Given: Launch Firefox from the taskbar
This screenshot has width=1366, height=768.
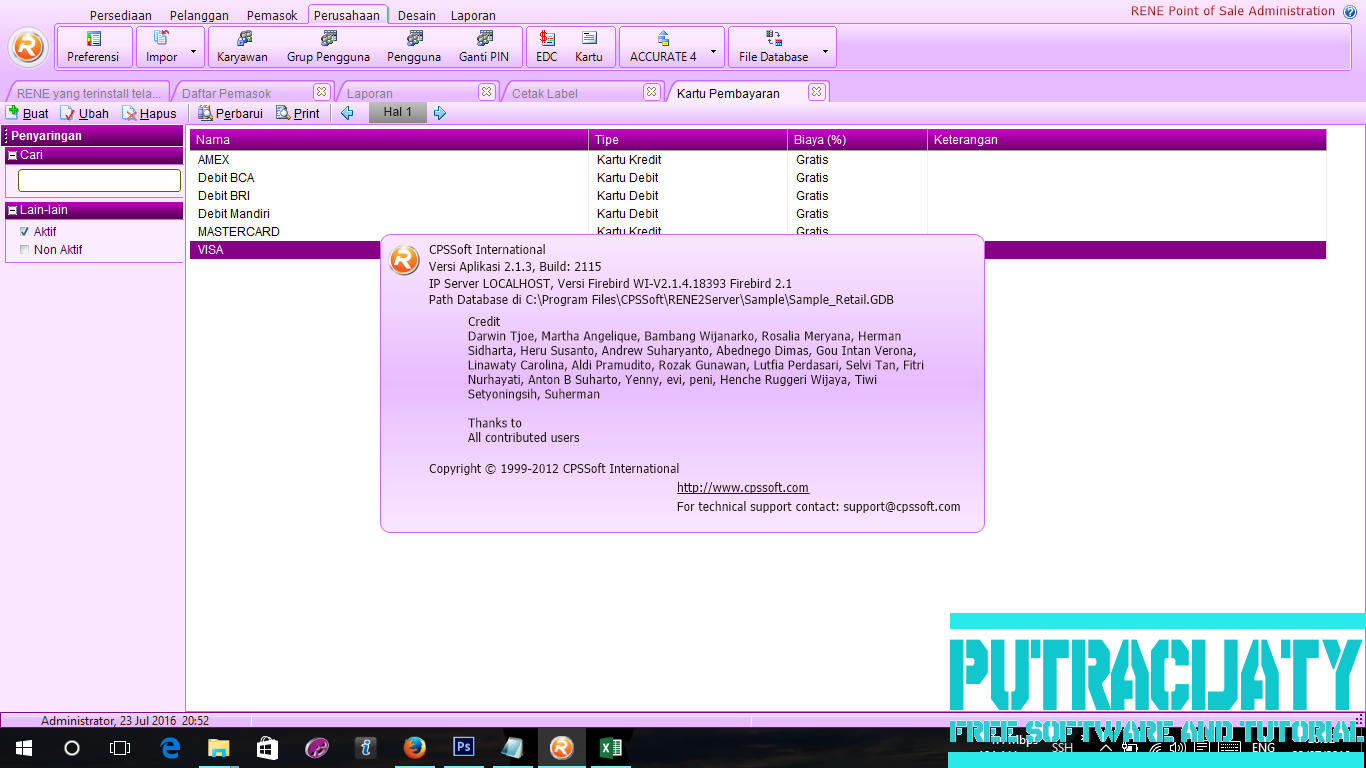Looking at the screenshot, I should coord(414,748).
